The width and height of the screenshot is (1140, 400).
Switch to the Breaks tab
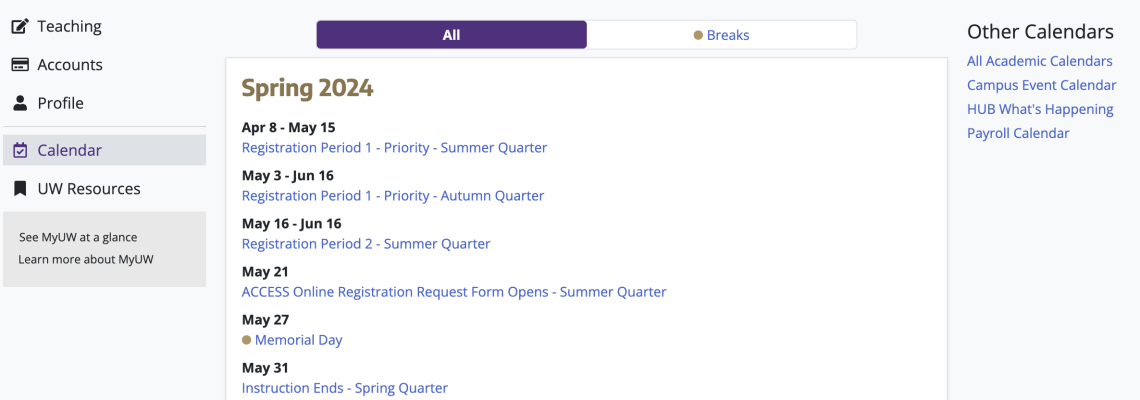click(721, 35)
